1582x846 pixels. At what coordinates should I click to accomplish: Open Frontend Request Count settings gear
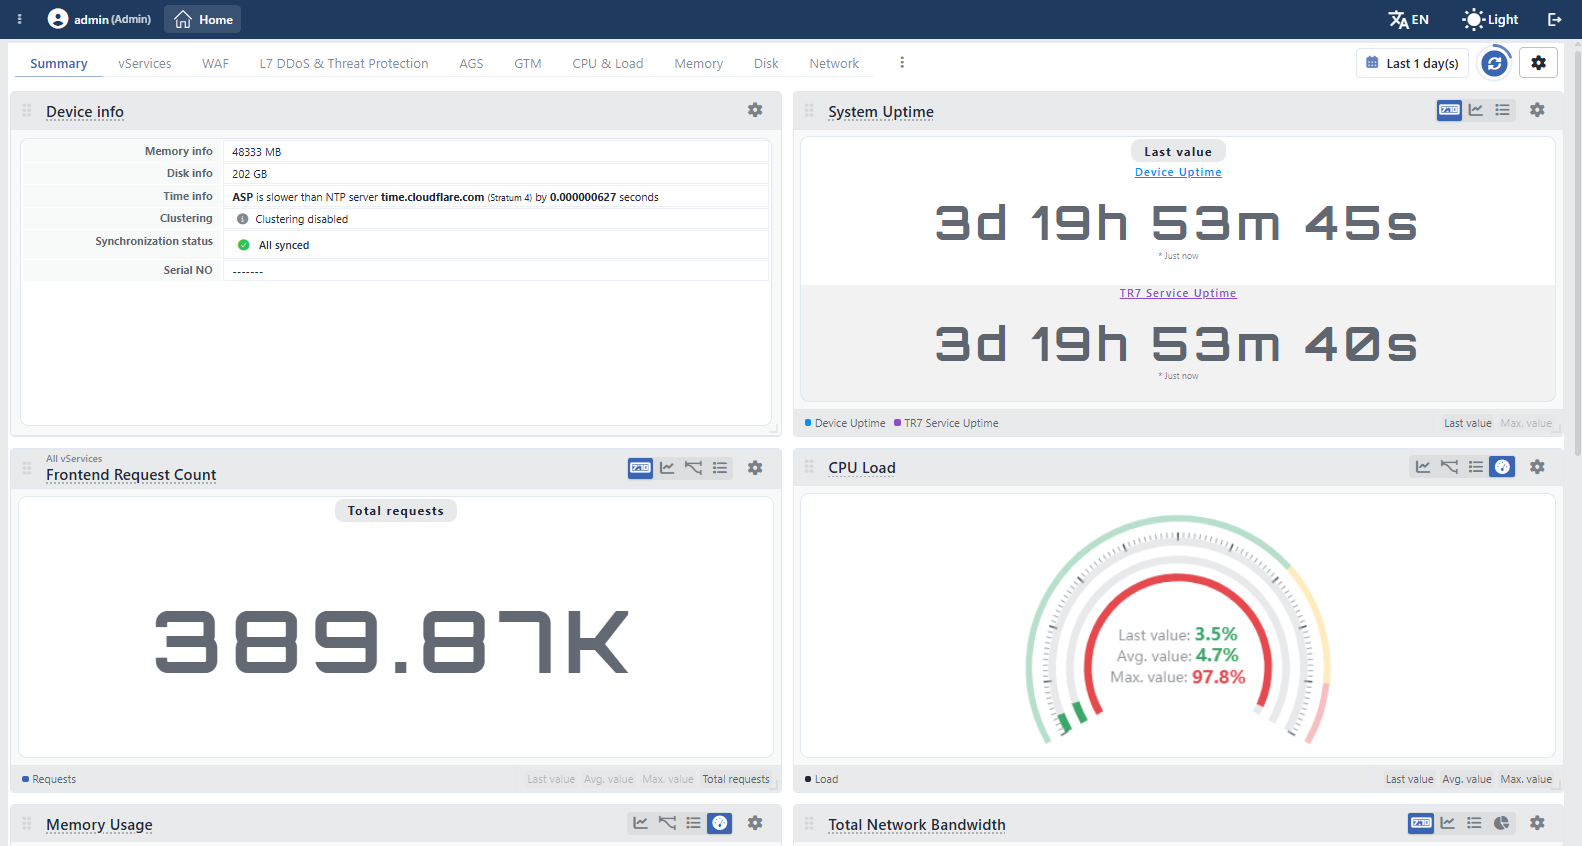tap(755, 467)
